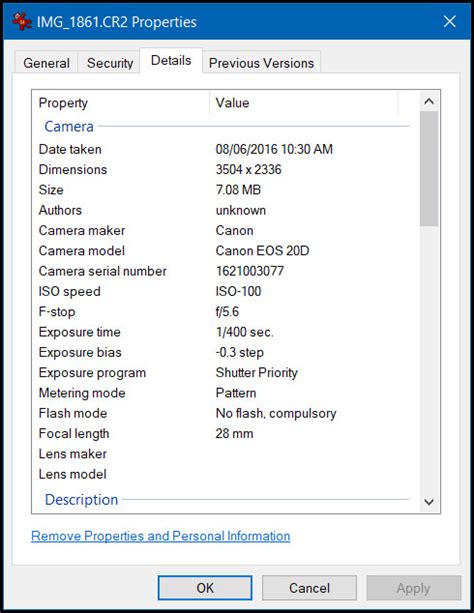Click the Camera maker value Canon
The image size is (474, 613).
click(234, 230)
